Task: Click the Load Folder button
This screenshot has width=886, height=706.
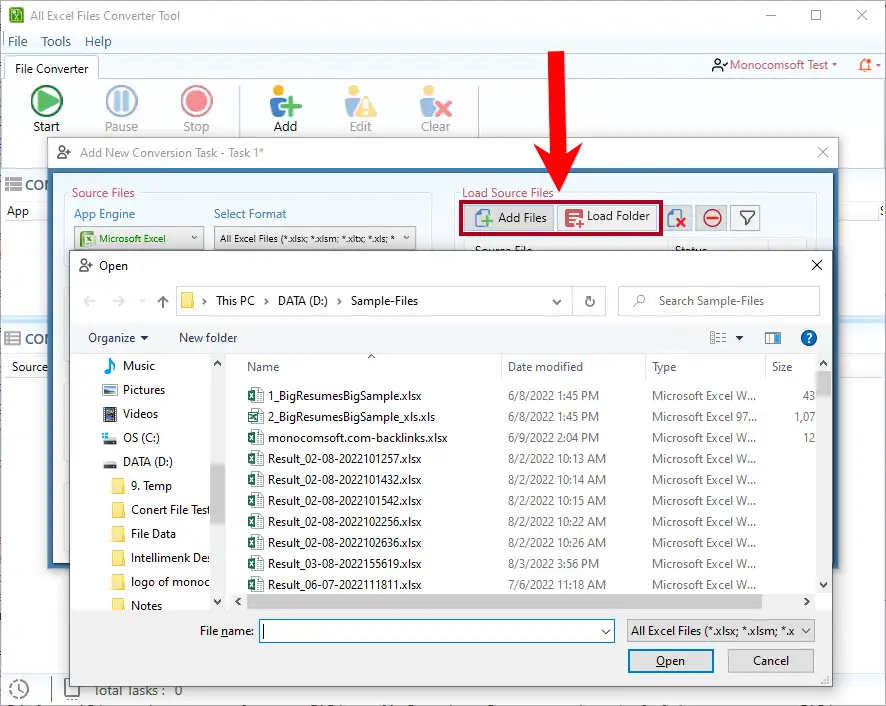Action: pos(608,217)
